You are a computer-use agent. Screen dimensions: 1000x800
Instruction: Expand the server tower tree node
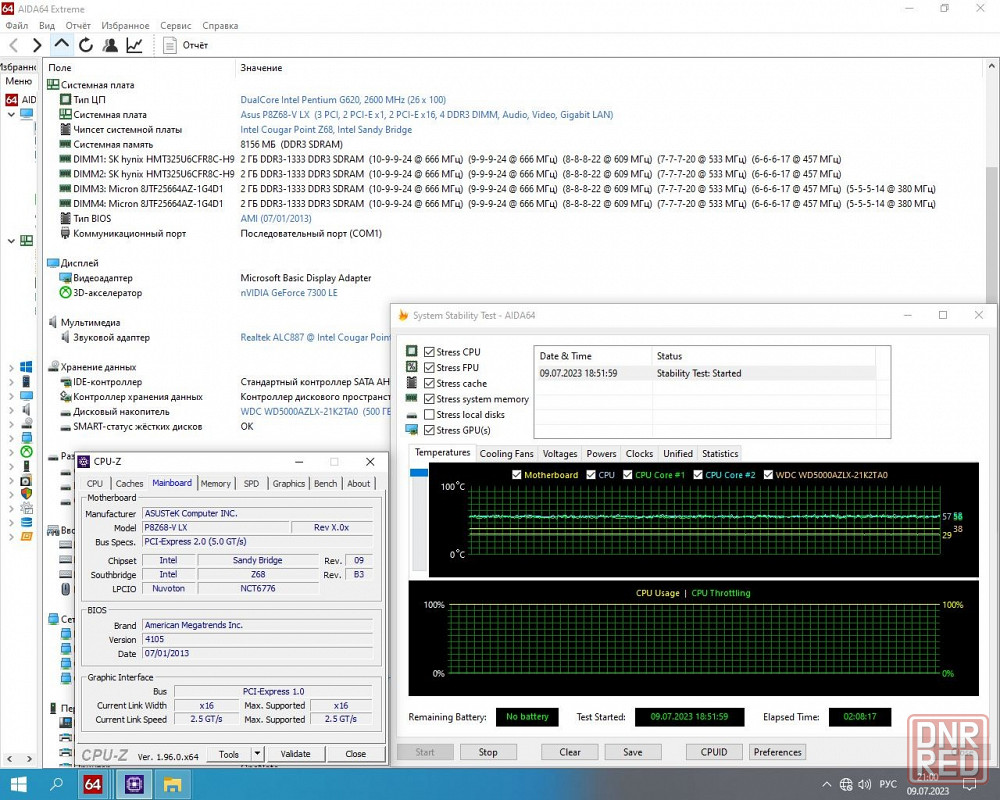11,381
